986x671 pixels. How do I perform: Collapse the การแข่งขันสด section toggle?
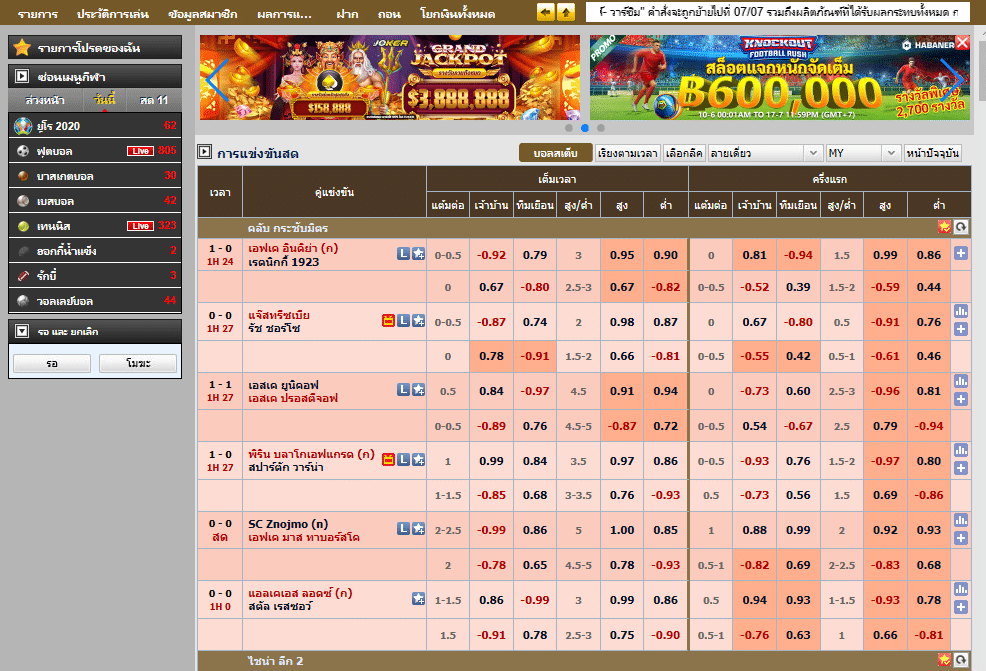tap(204, 152)
